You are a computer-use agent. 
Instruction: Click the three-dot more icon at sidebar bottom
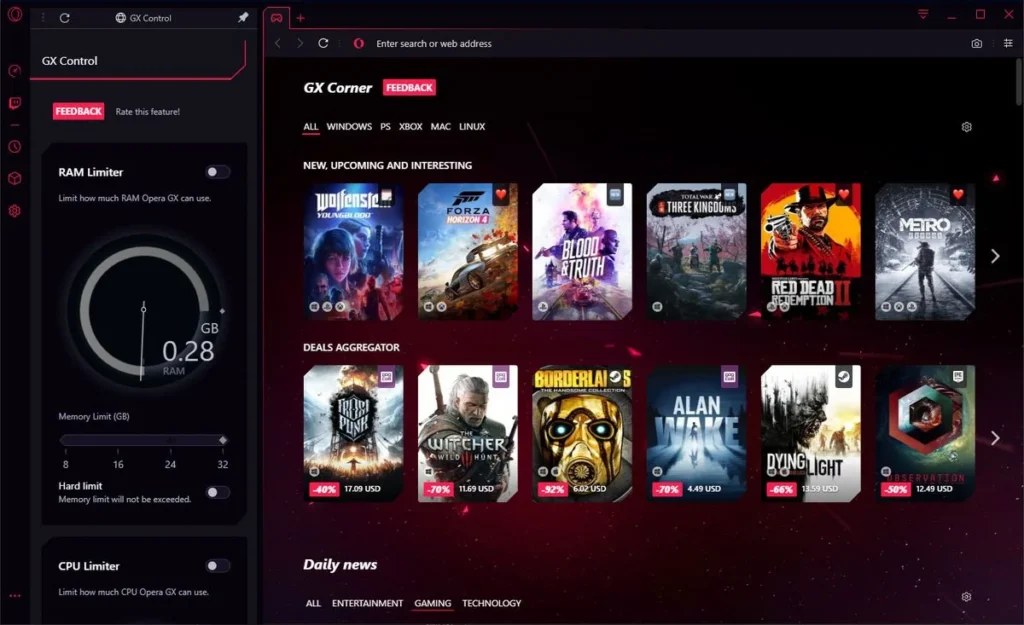point(14,596)
